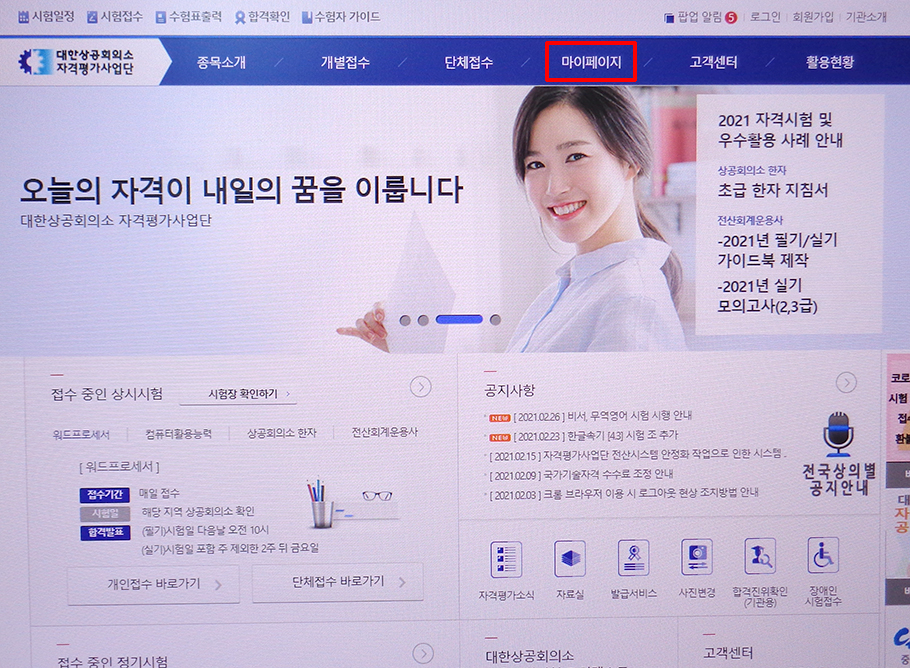Click -2021년 실기 모의고사(2,3급) text
Image resolution: width=910 pixels, height=668 pixels.
pyautogui.click(x=767, y=295)
